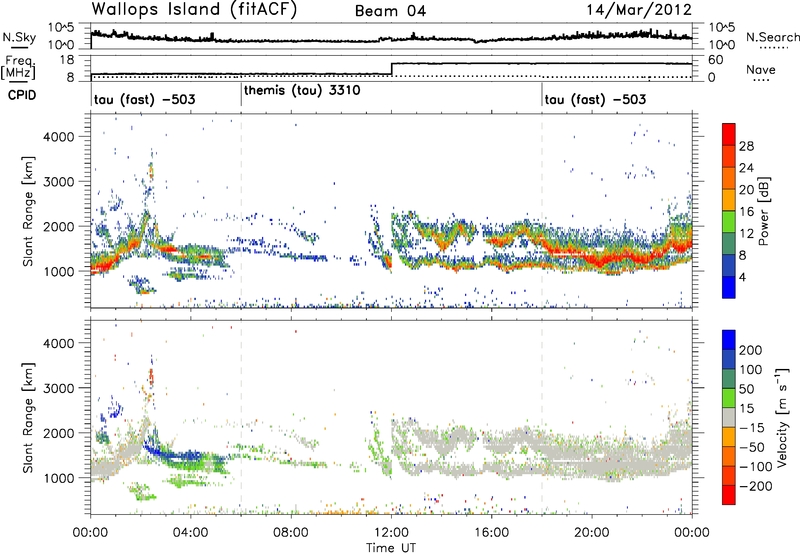Click '2000' range tick in velocity panel

pos(58,433)
